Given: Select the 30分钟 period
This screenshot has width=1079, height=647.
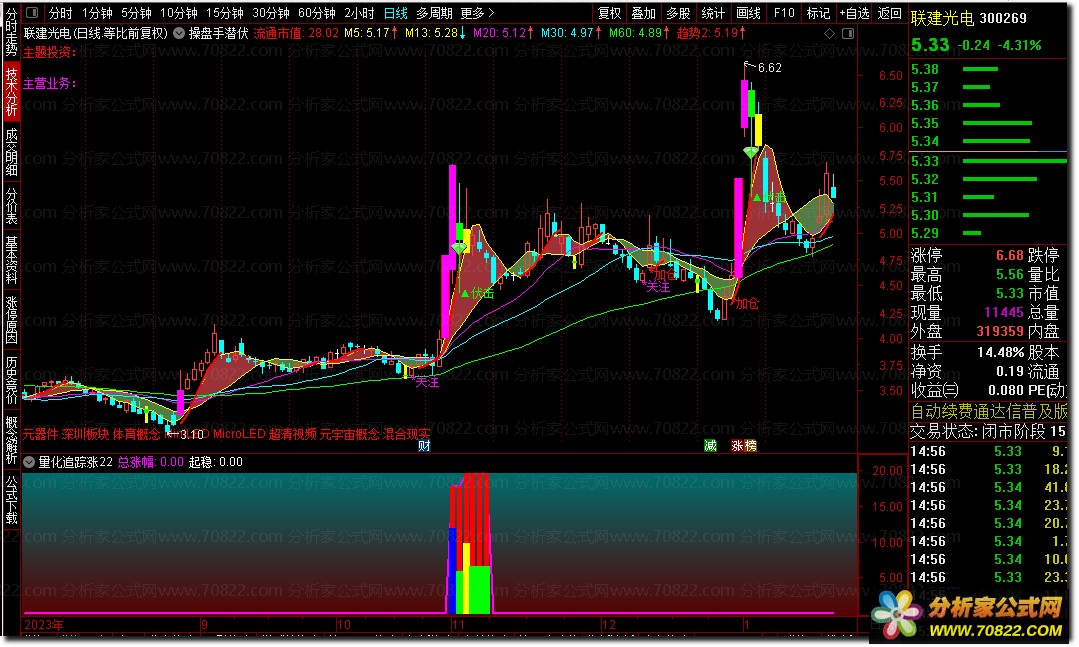Looking at the screenshot, I should [x=270, y=13].
